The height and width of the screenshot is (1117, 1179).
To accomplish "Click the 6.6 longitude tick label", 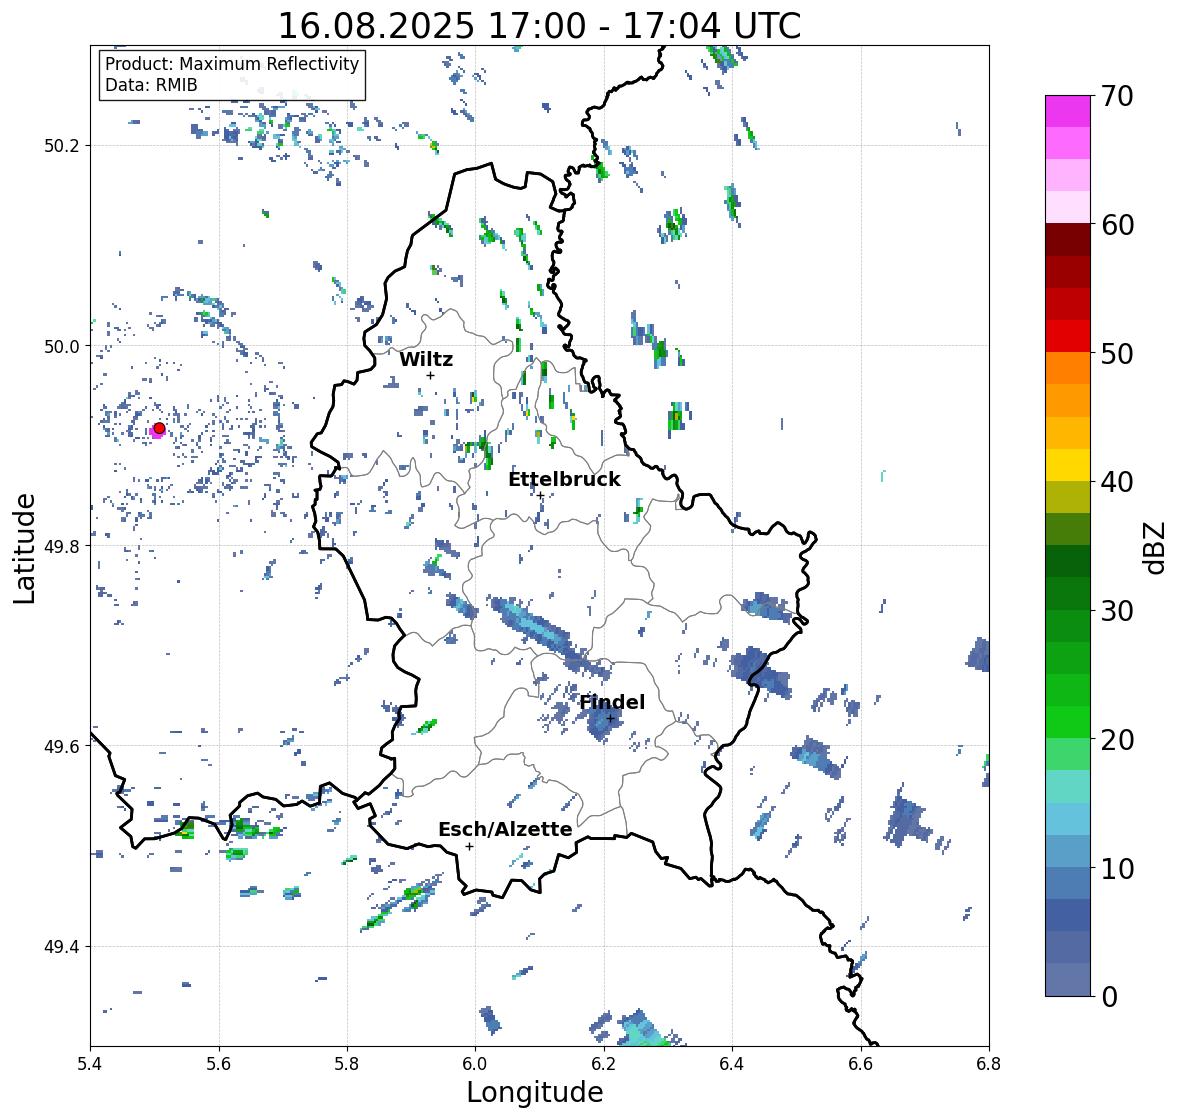I will [x=861, y=1064].
